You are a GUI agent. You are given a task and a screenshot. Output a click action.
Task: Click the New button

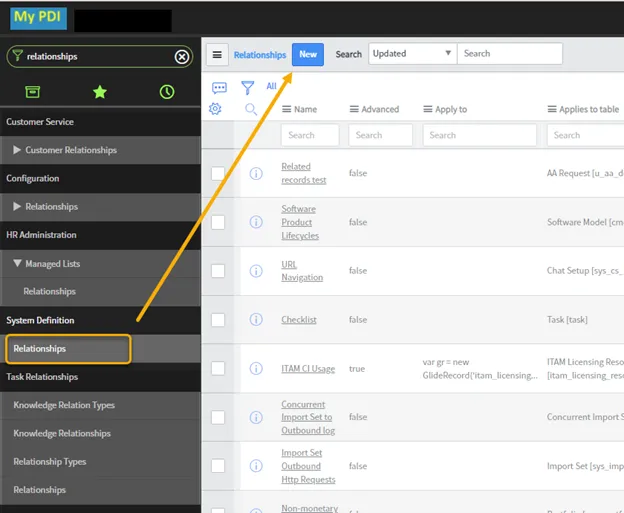(308, 55)
